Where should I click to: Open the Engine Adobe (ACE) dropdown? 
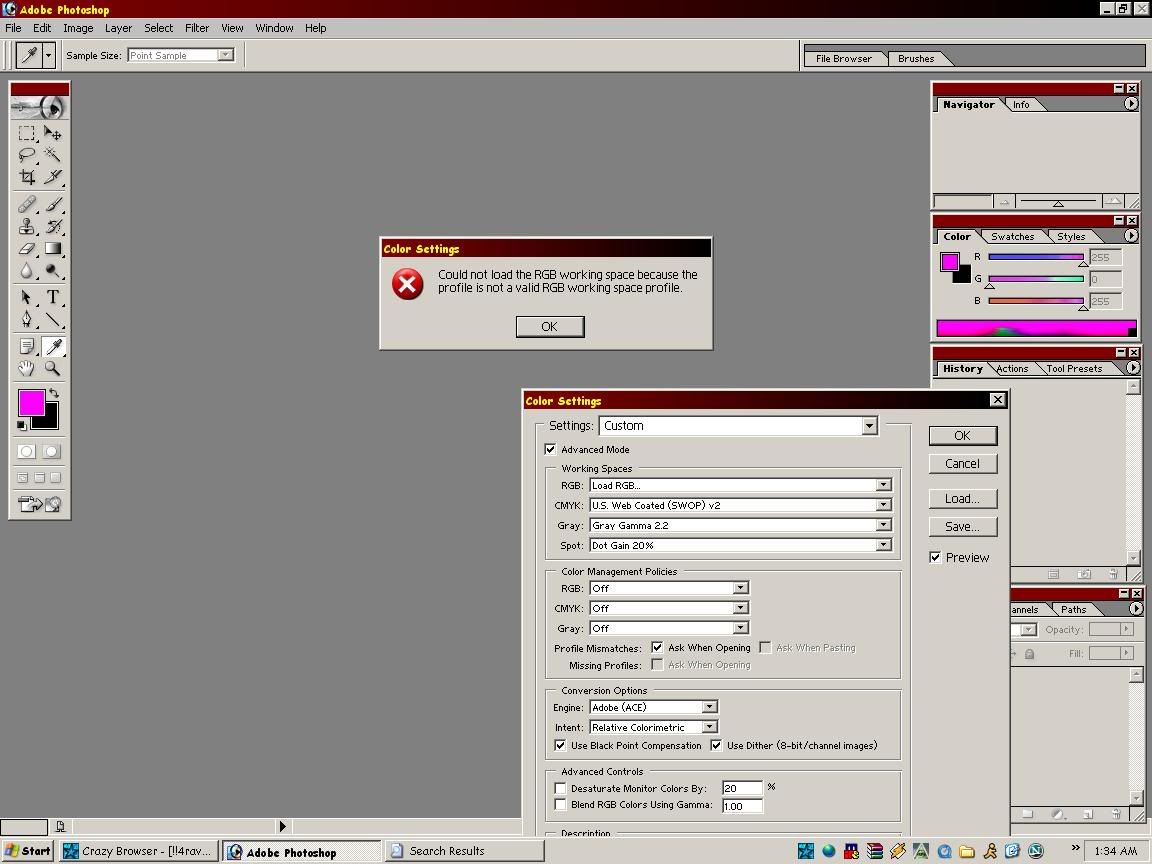(653, 707)
